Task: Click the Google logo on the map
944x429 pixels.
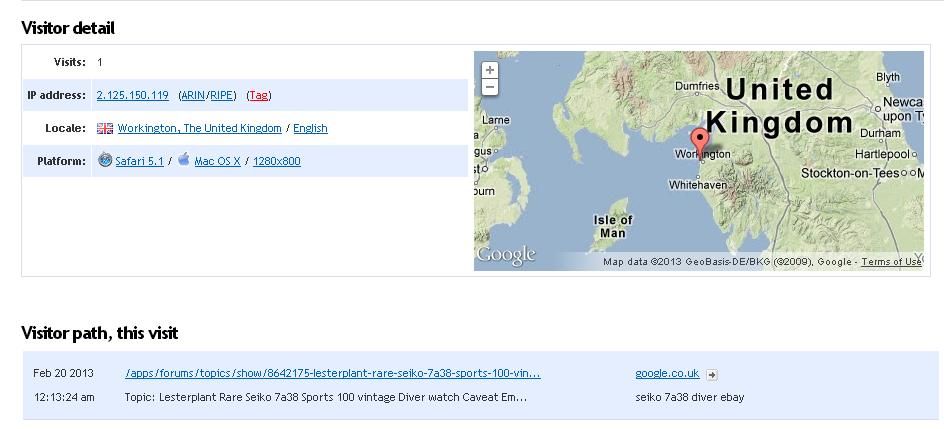Action: click(506, 255)
